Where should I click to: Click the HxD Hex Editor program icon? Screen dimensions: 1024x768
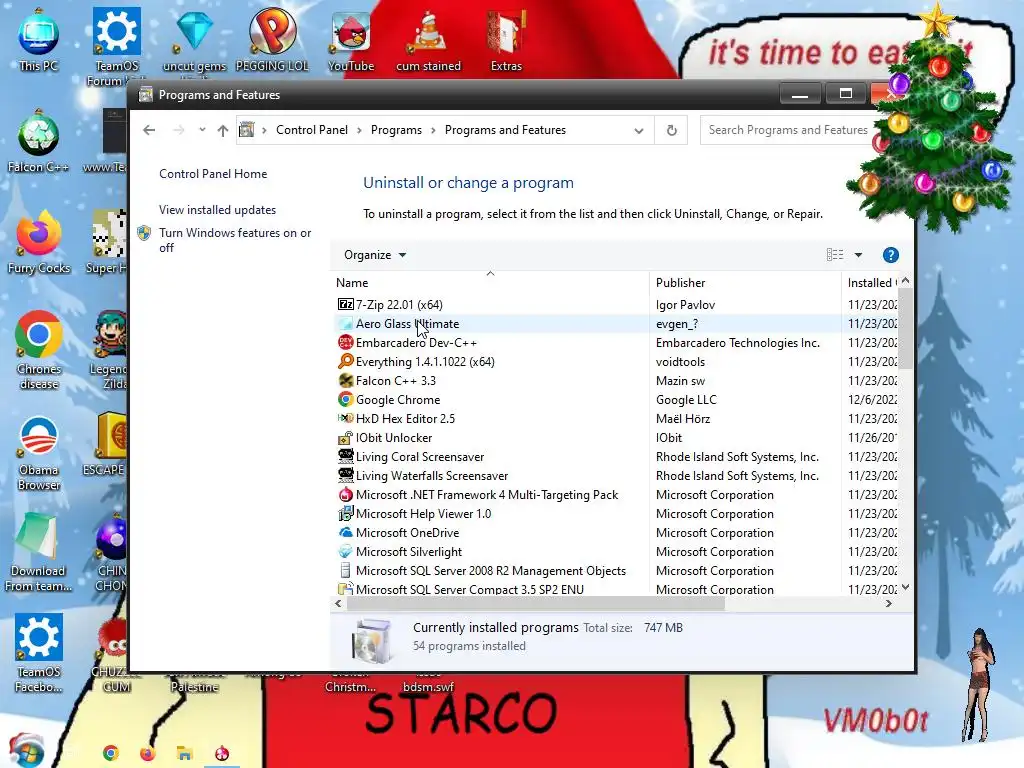click(345, 418)
